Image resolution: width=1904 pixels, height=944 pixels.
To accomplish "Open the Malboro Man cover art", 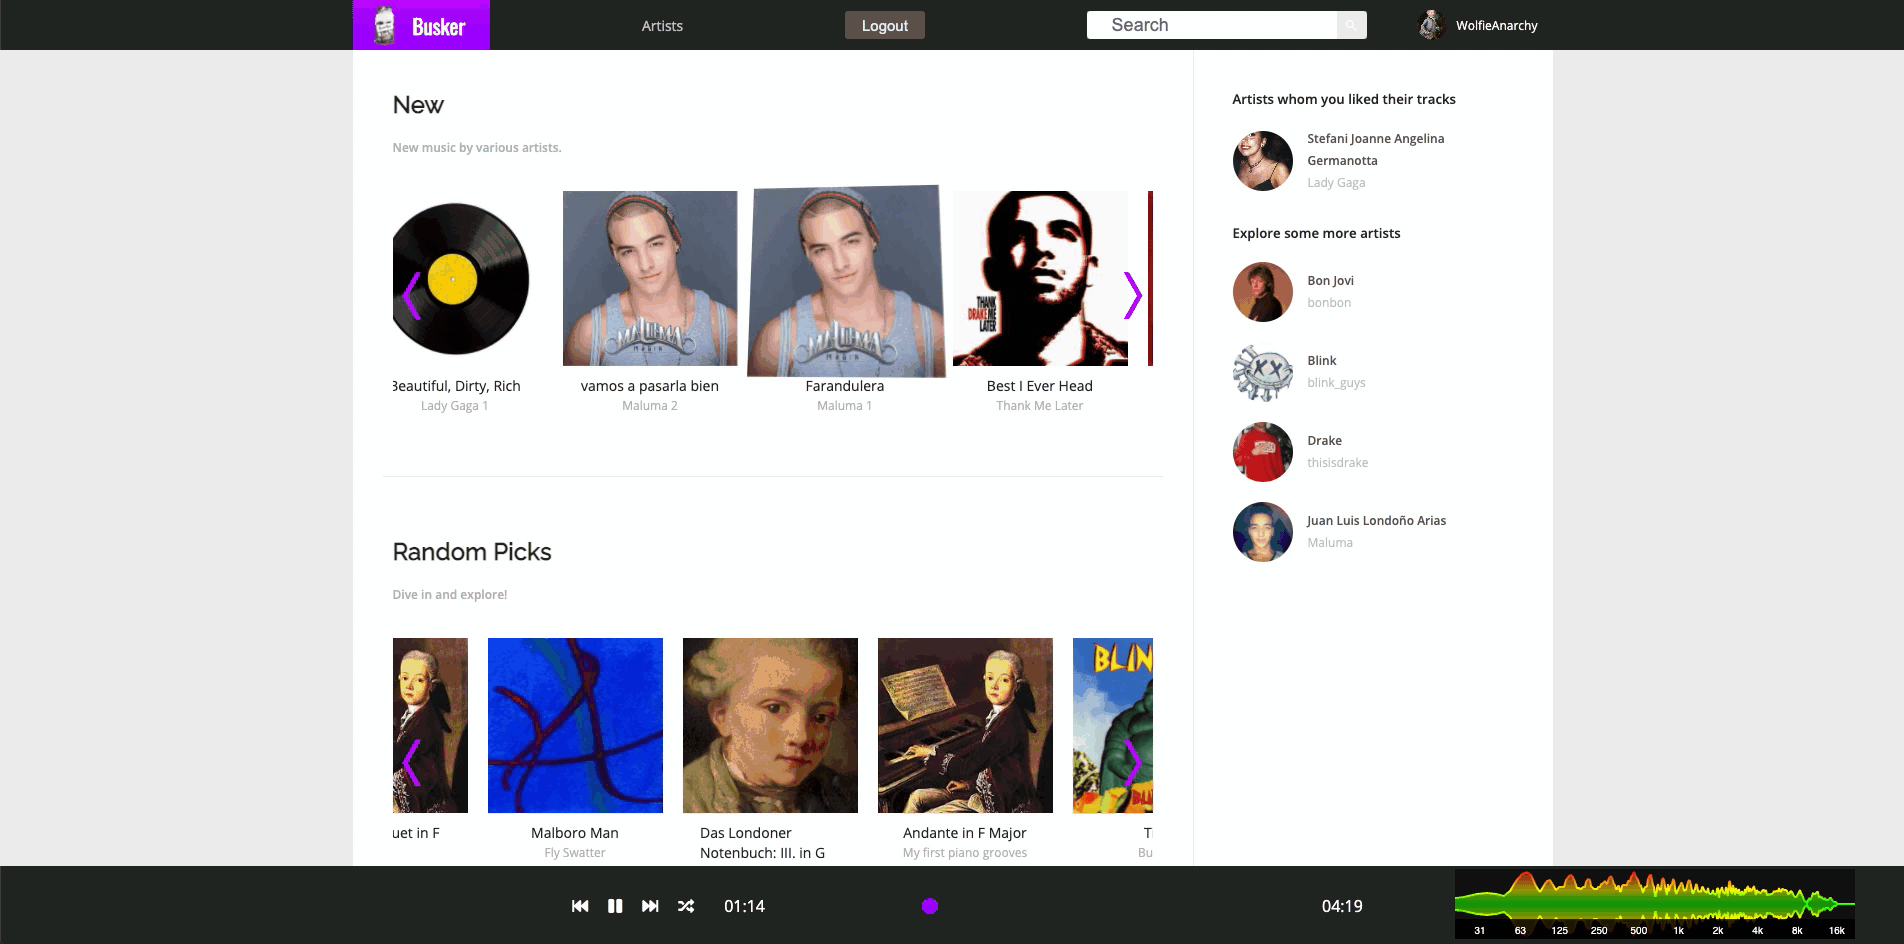I will coord(575,725).
